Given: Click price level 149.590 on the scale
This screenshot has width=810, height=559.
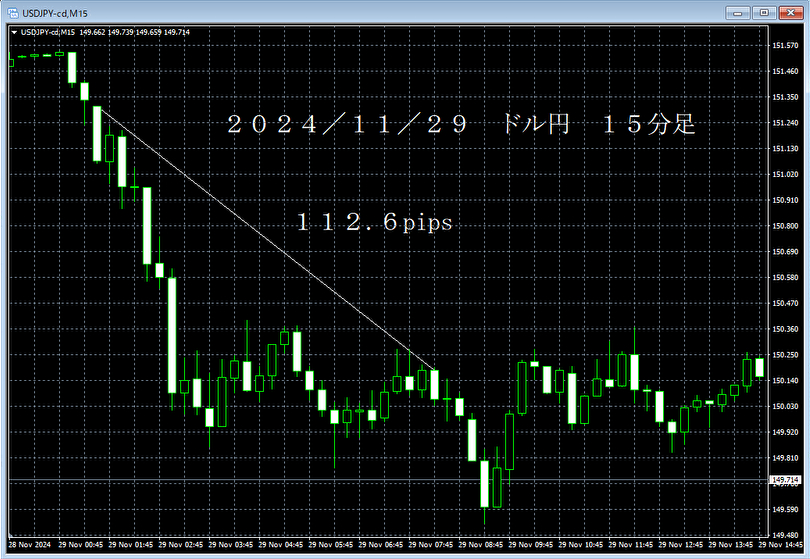Looking at the screenshot, I should 785,509.
